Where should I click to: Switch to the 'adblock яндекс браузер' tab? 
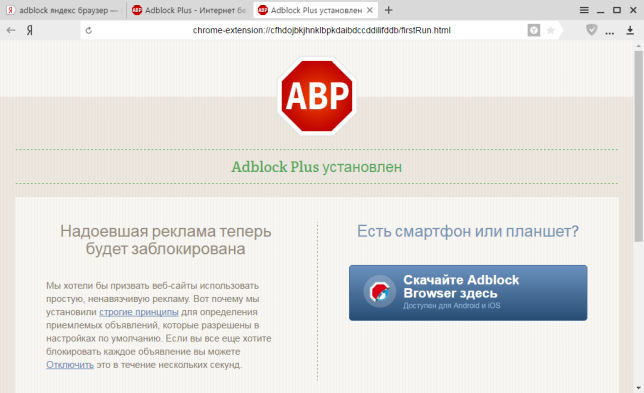pos(63,10)
